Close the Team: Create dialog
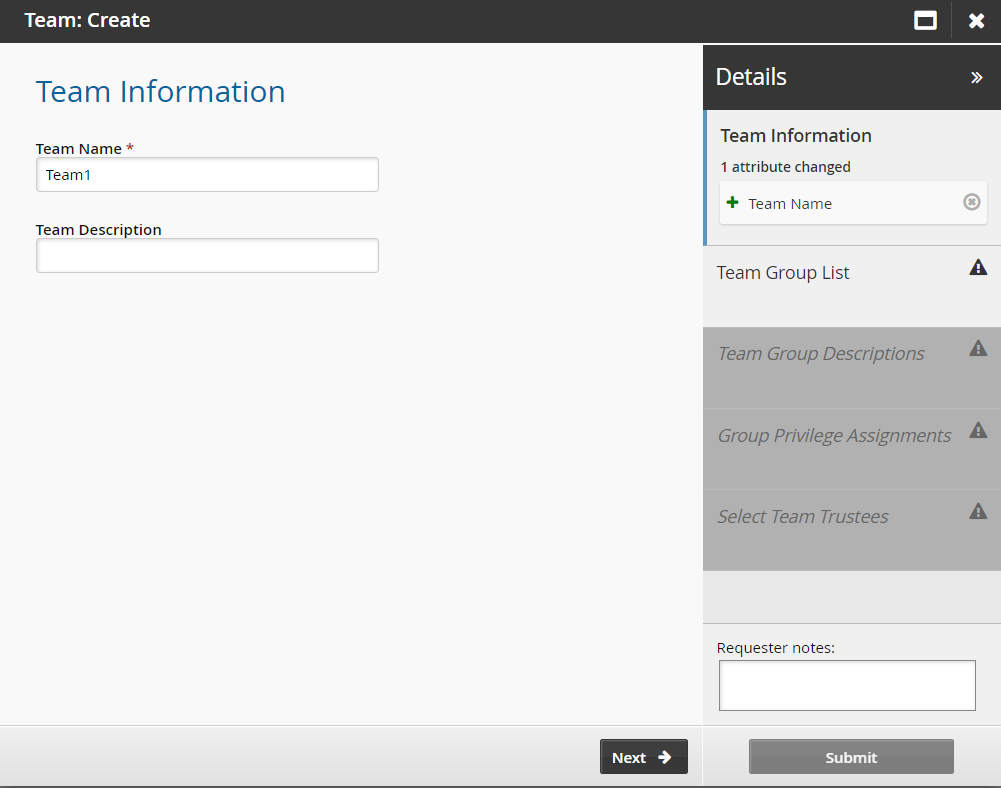1001x788 pixels. click(976, 21)
